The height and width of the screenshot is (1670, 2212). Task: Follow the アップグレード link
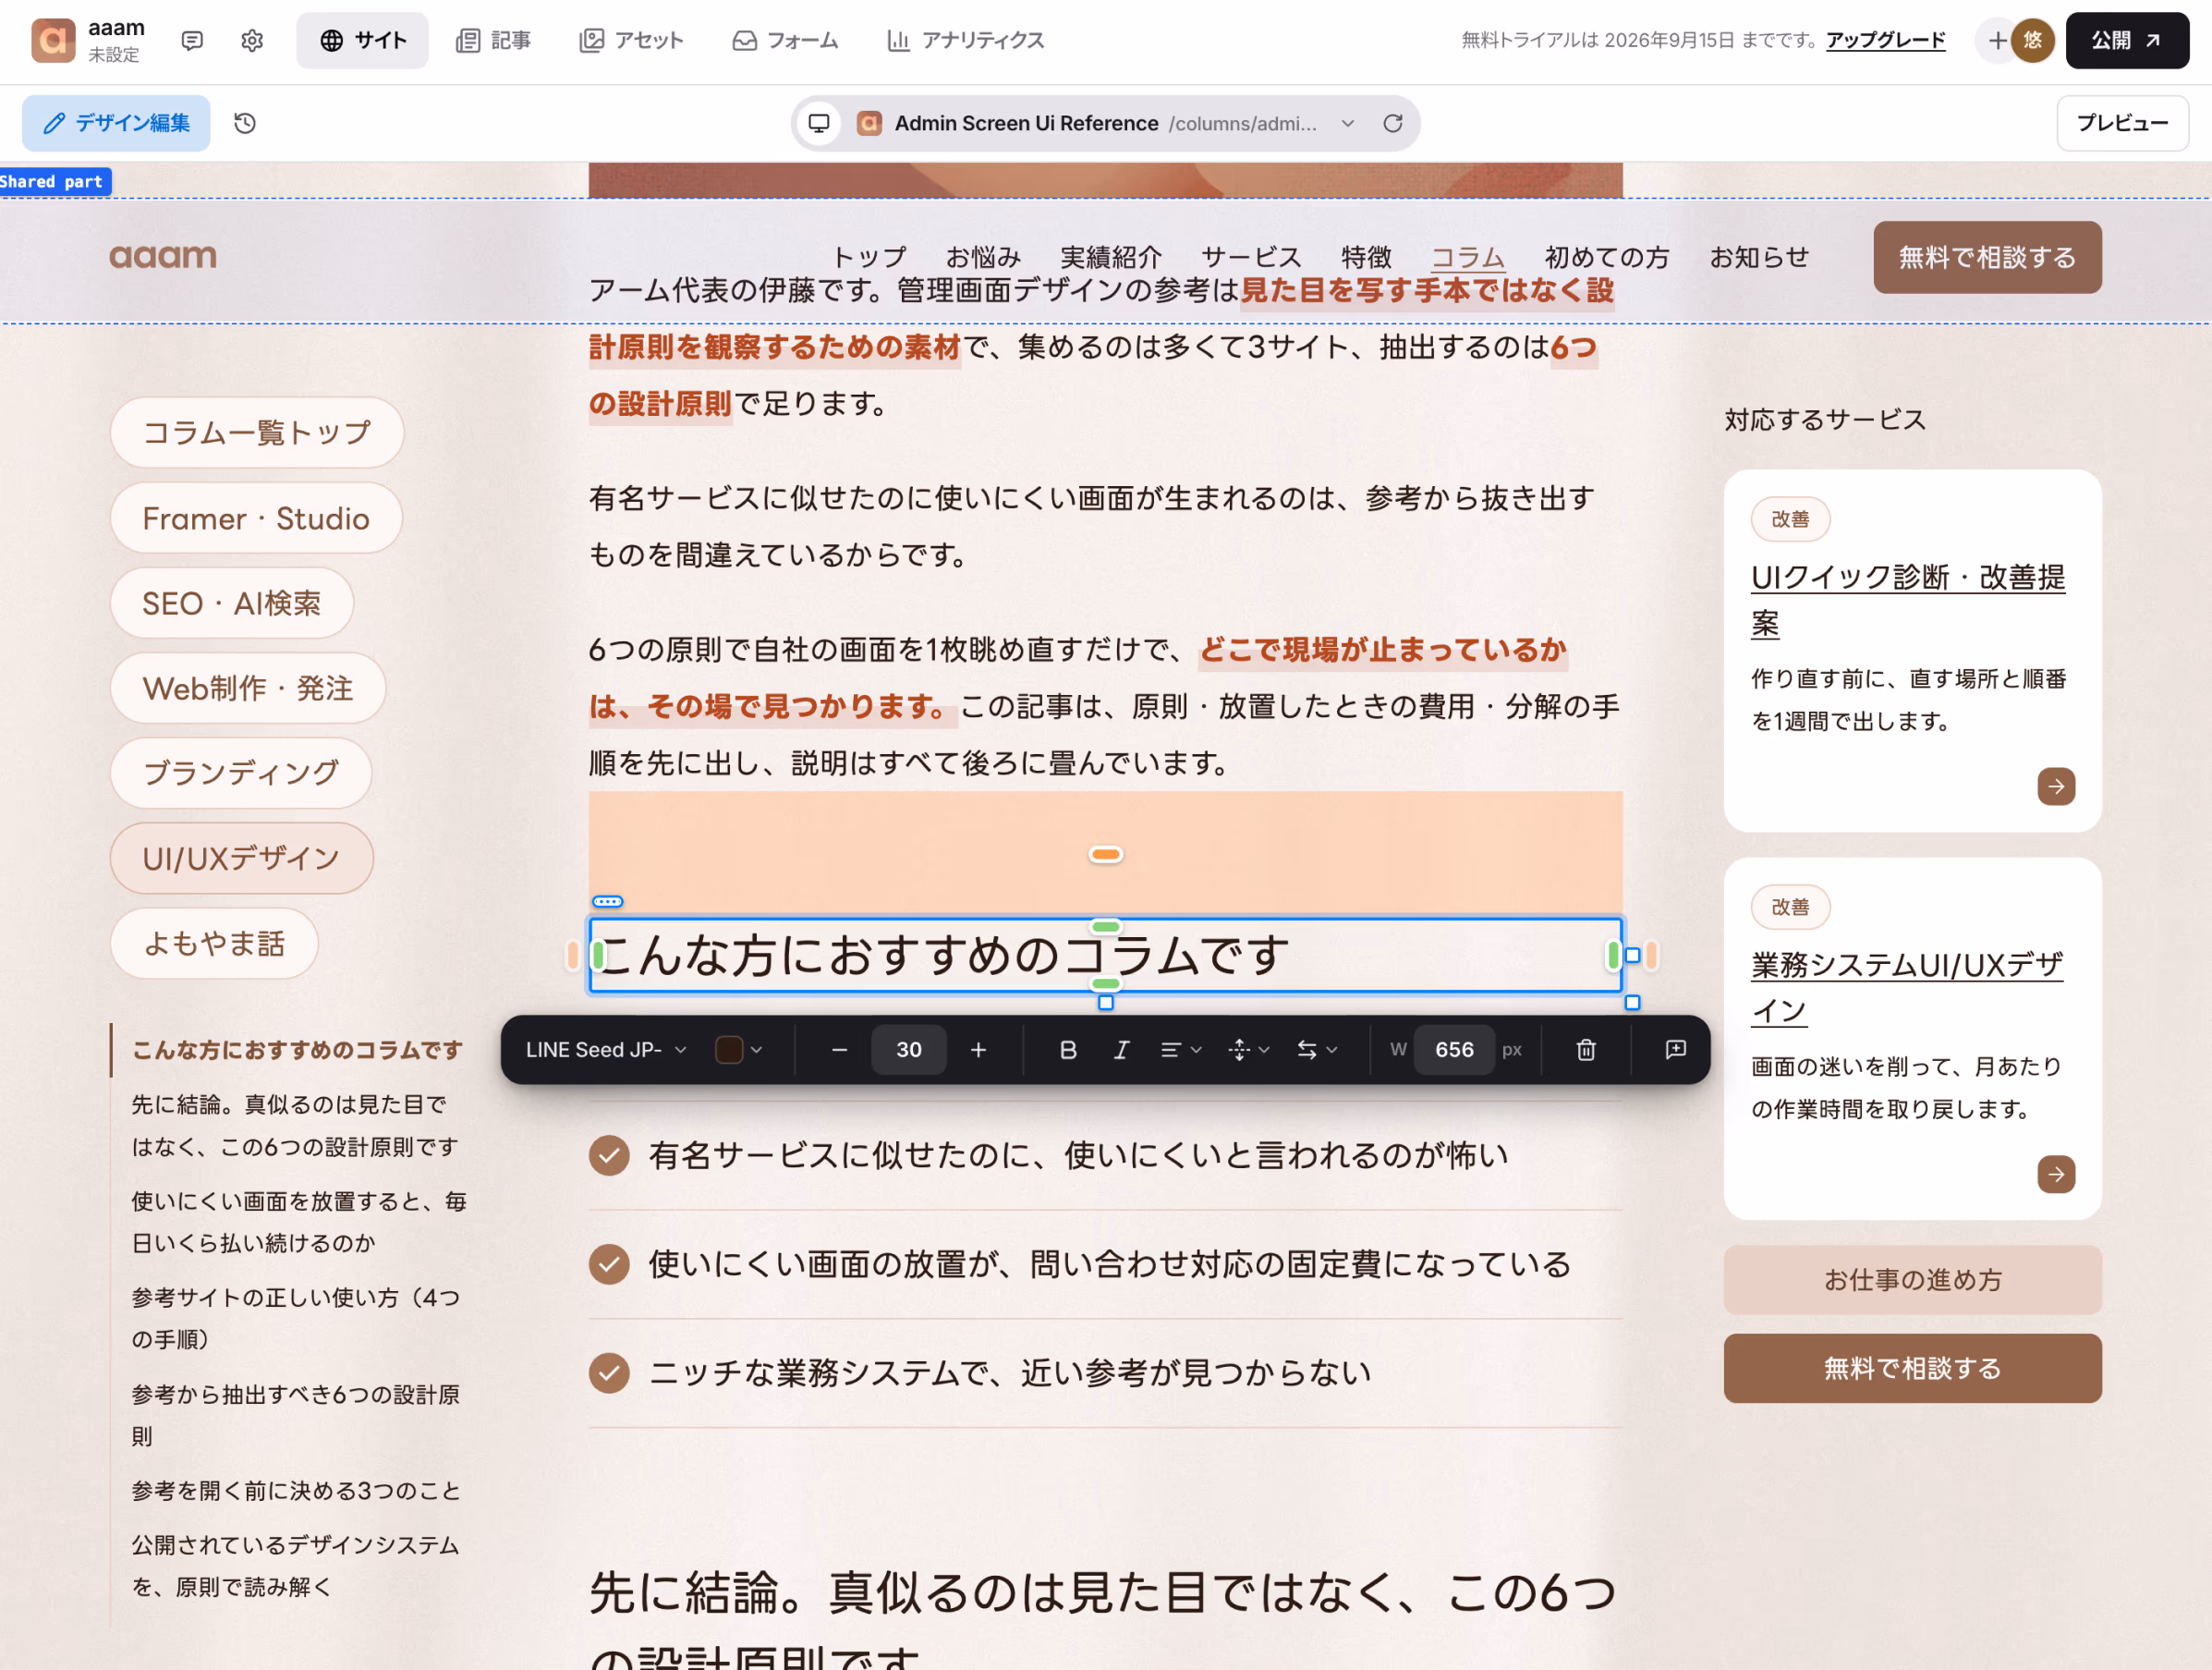pyautogui.click(x=1885, y=41)
